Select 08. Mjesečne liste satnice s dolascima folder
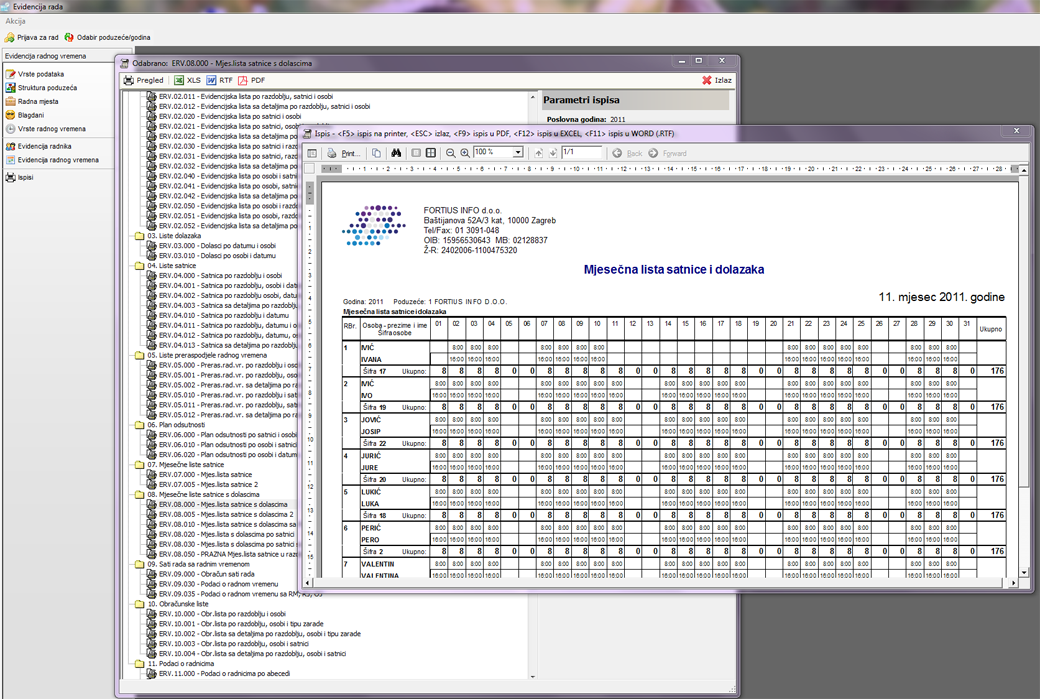The height and width of the screenshot is (699, 1040). coord(203,494)
